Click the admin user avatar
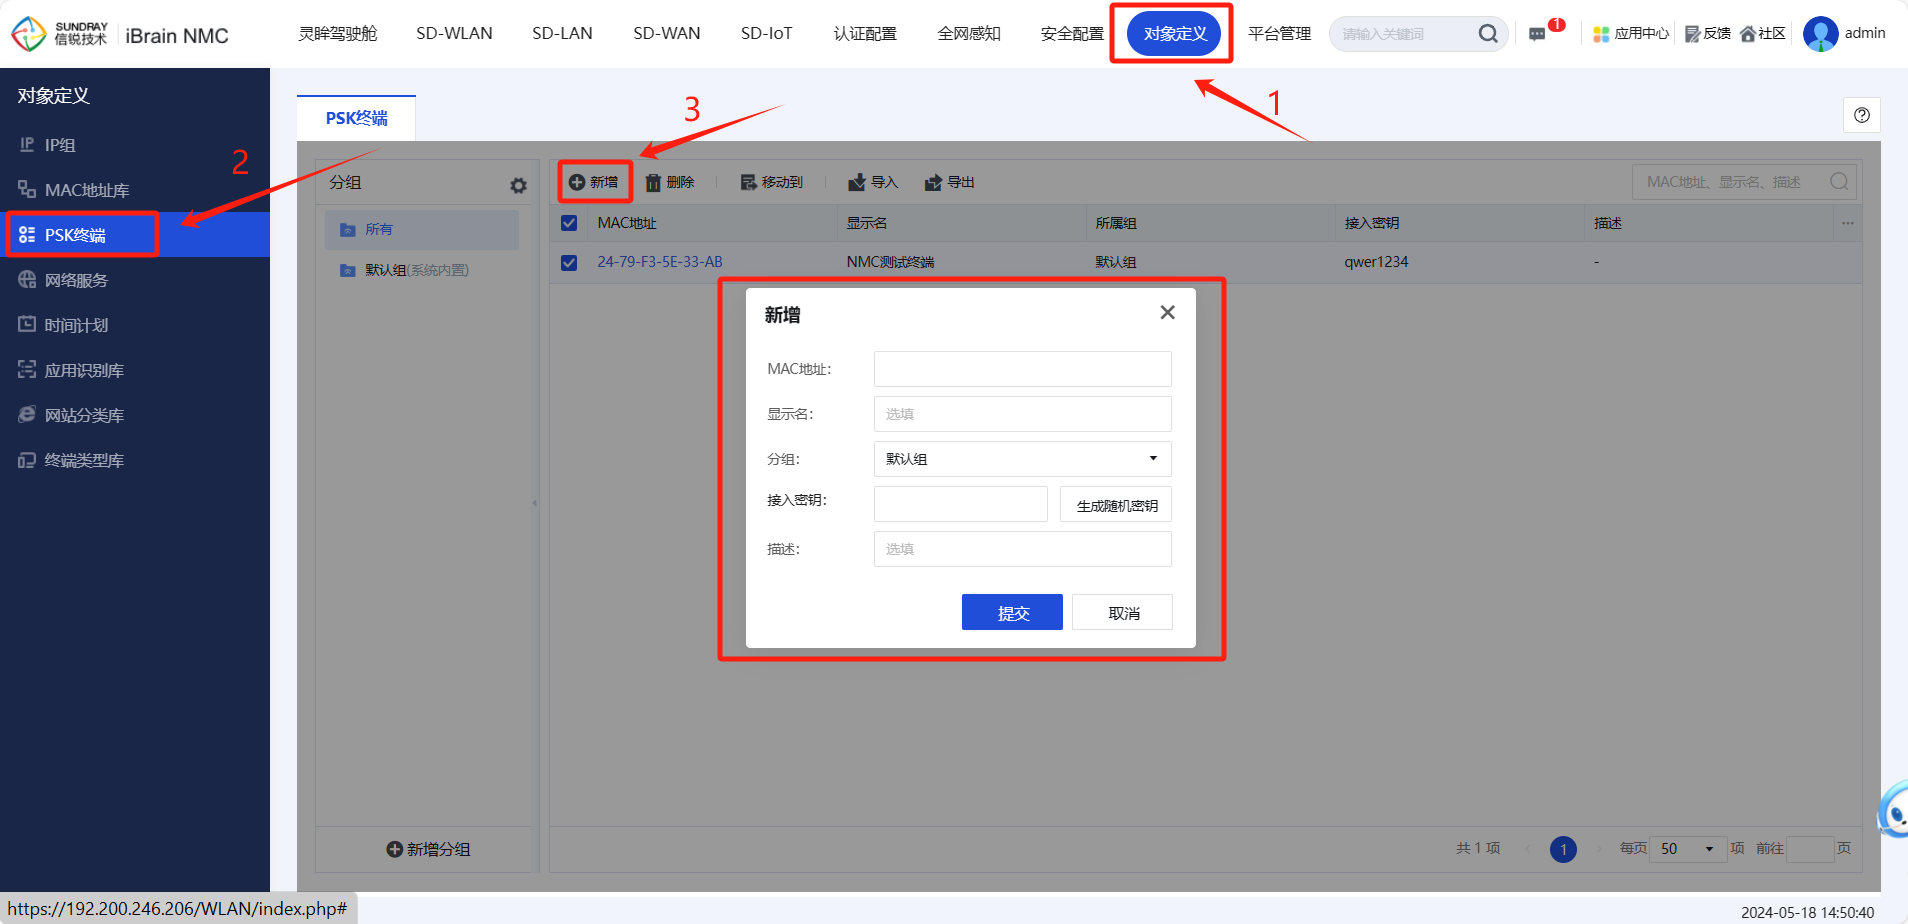 coord(1820,34)
